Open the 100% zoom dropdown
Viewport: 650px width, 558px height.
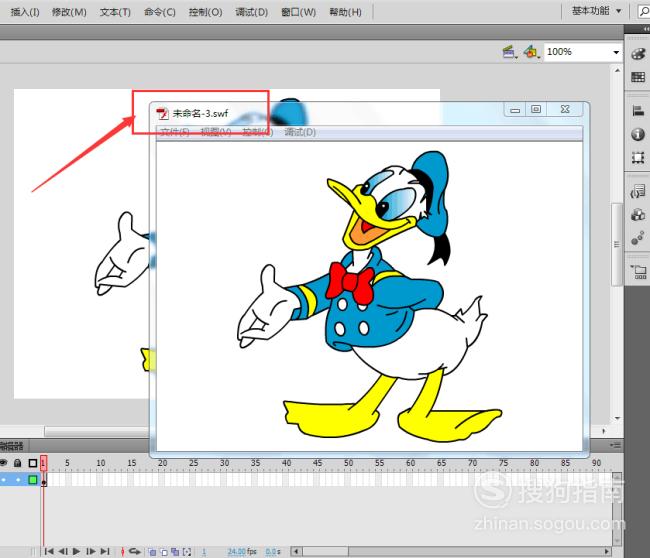(x=616, y=52)
